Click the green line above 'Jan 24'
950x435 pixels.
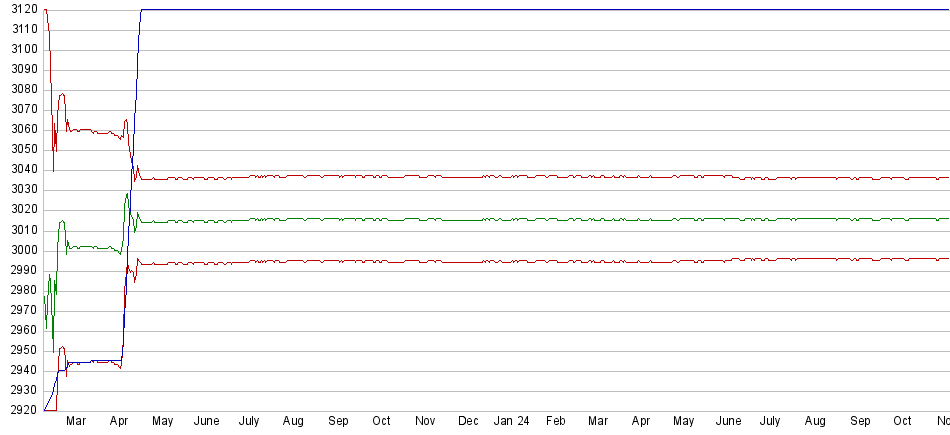pyautogui.click(x=510, y=219)
